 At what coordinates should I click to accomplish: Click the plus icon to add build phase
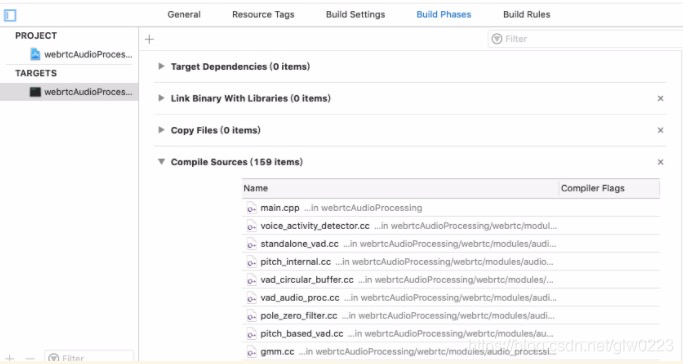pyautogui.click(x=149, y=39)
